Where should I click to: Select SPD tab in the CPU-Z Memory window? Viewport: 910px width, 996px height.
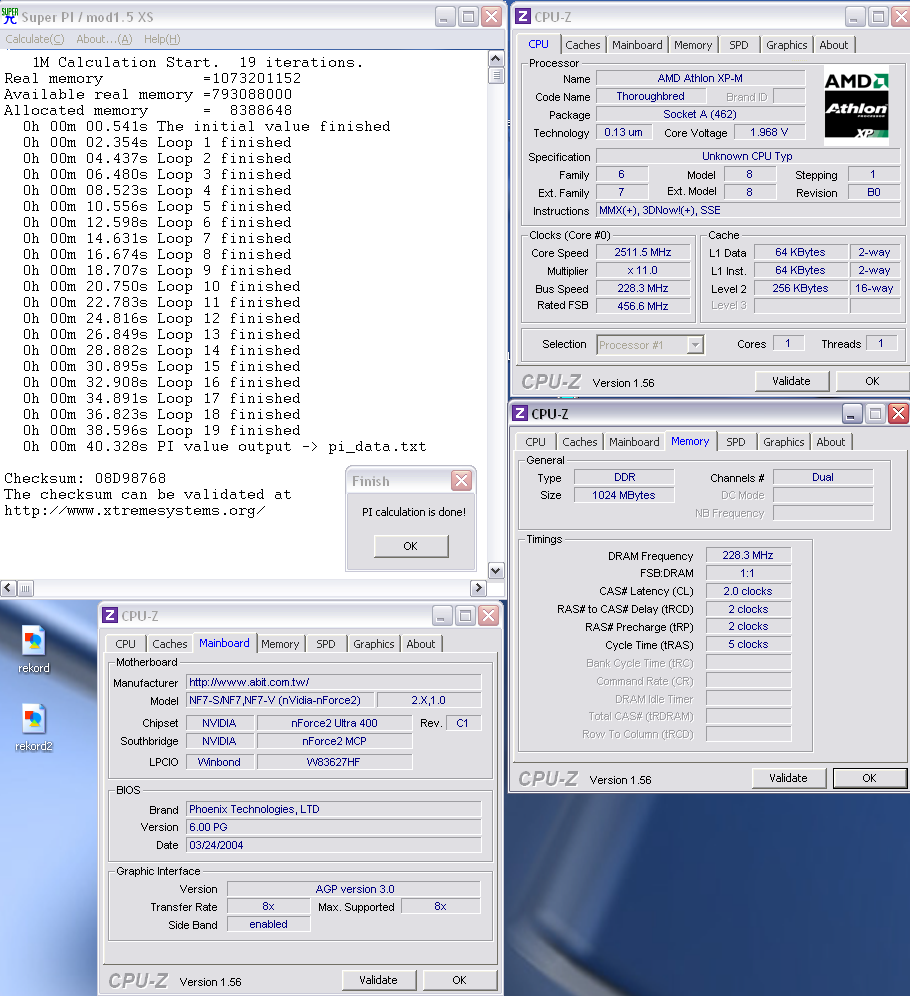click(x=735, y=442)
